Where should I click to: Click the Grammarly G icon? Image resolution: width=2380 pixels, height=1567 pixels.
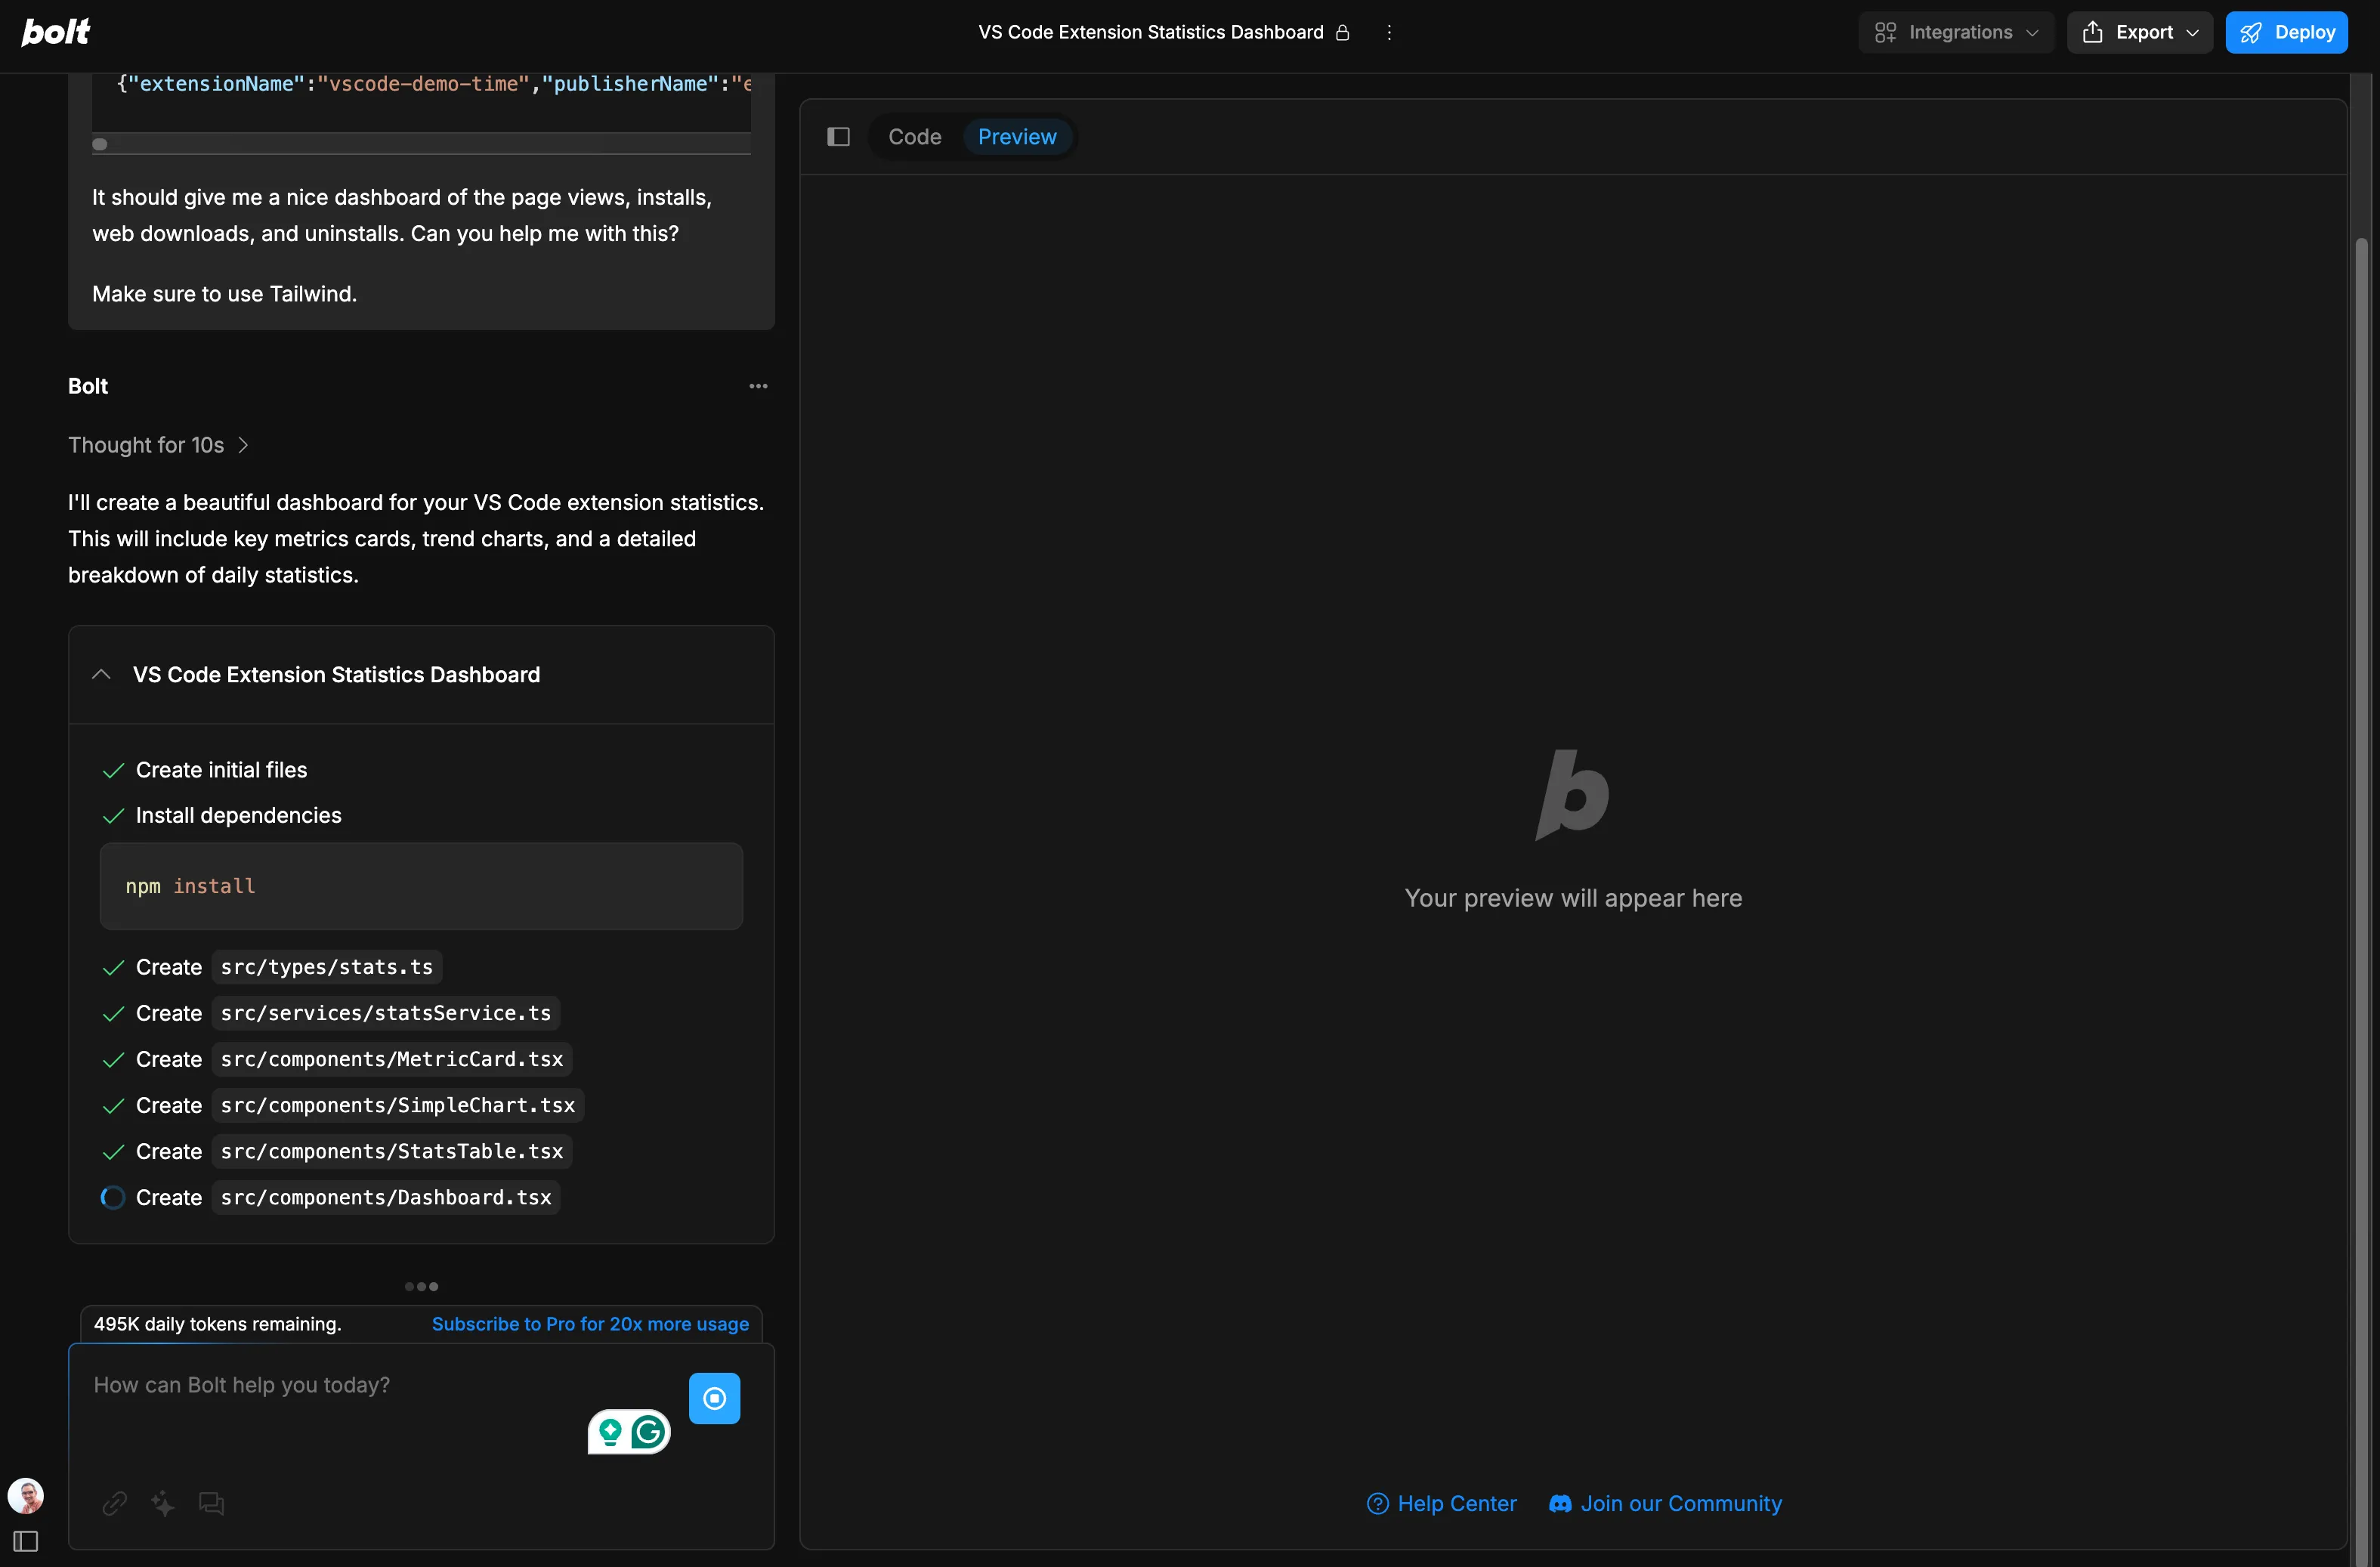point(648,1432)
